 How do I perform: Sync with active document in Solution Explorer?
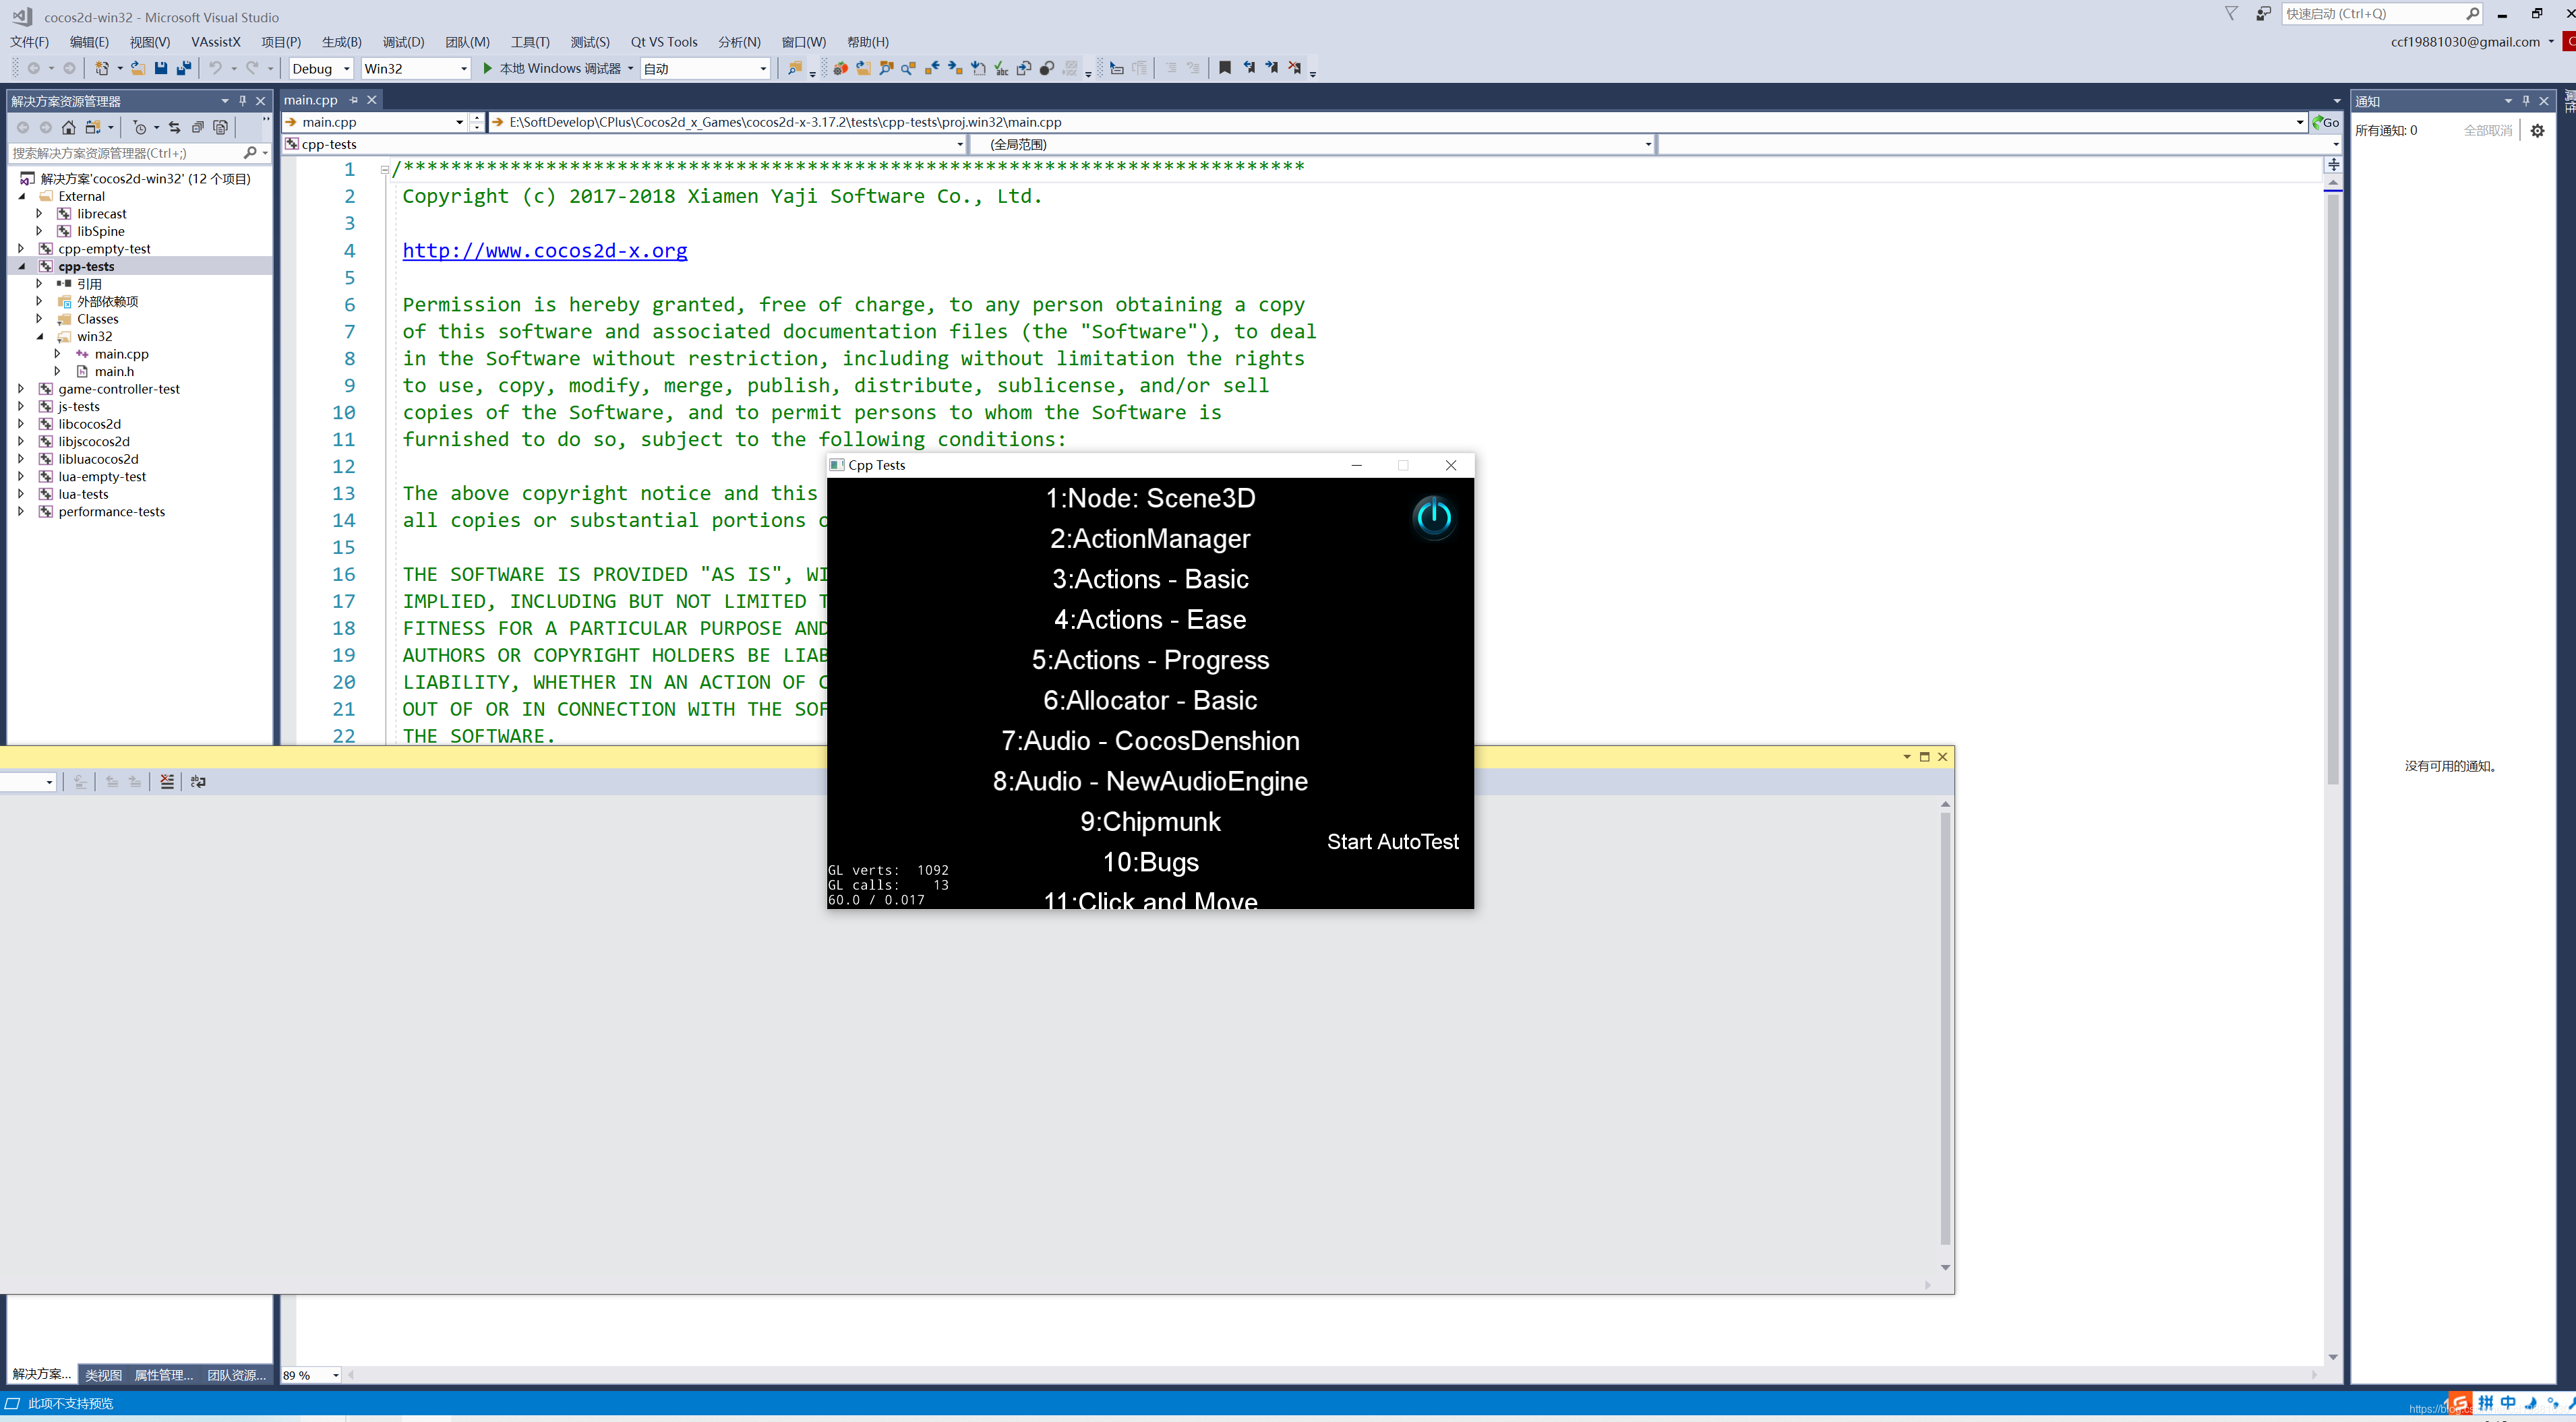tap(175, 127)
